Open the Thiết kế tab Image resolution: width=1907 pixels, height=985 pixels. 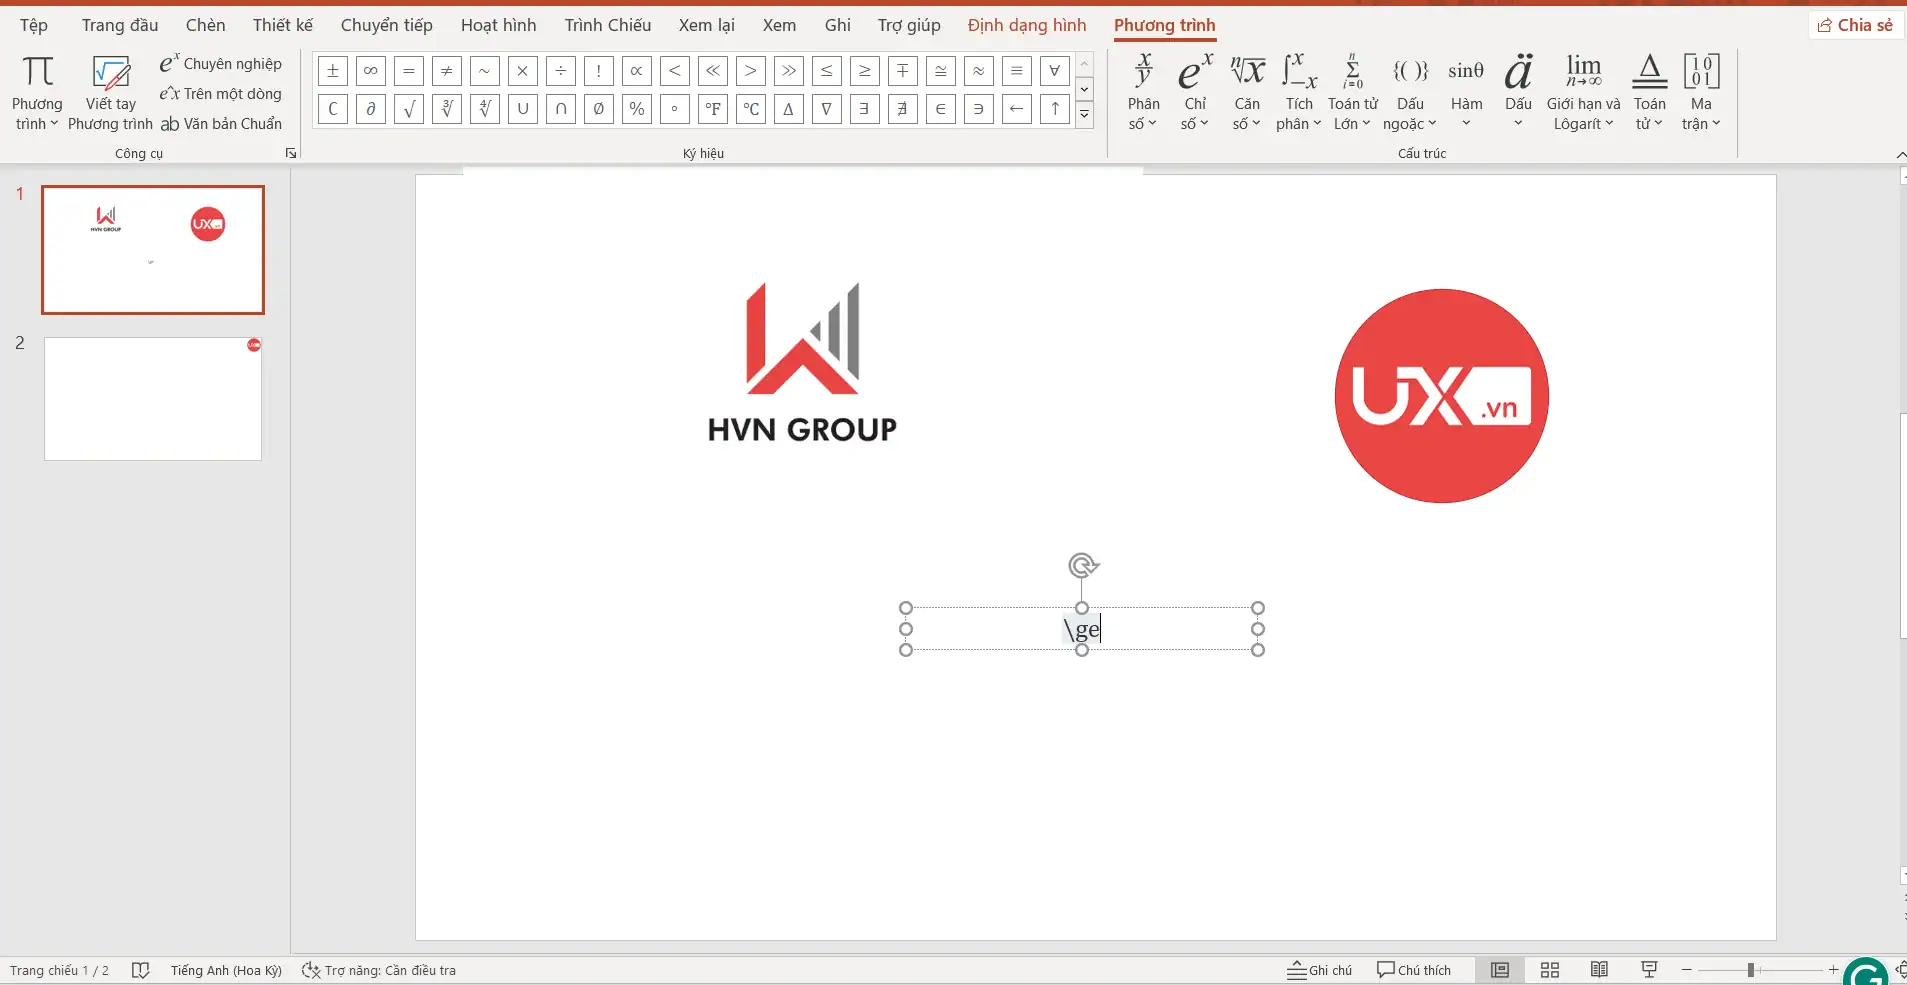click(x=282, y=25)
